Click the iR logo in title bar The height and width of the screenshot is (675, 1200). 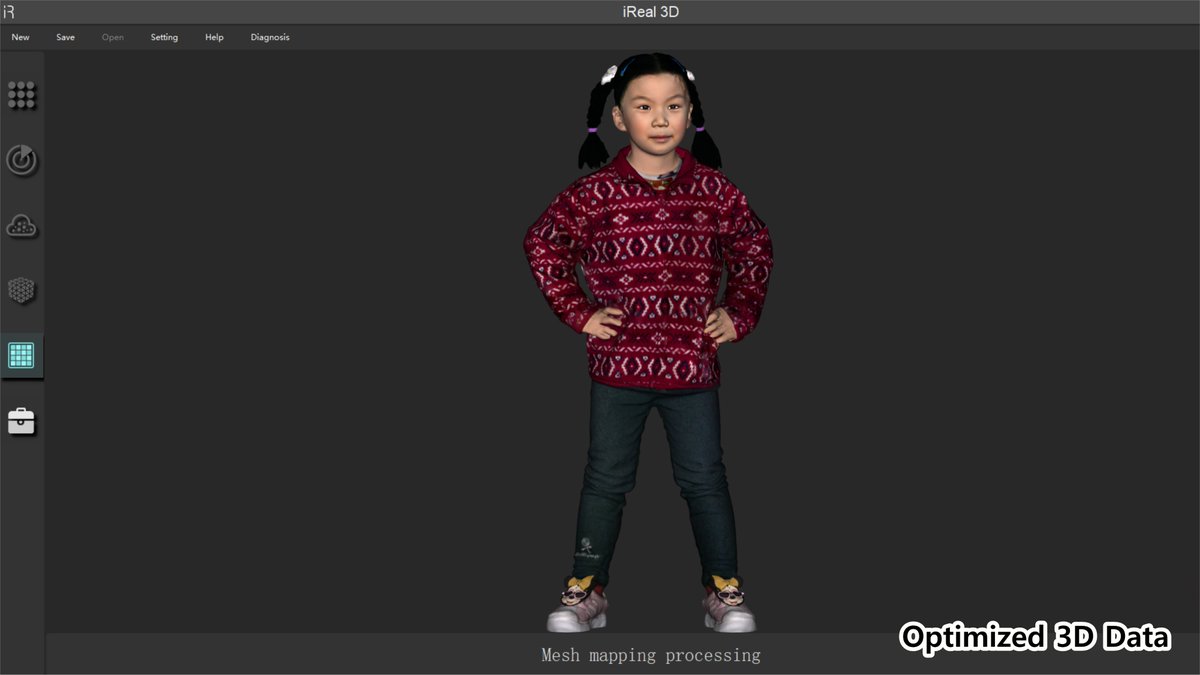tap(9, 12)
